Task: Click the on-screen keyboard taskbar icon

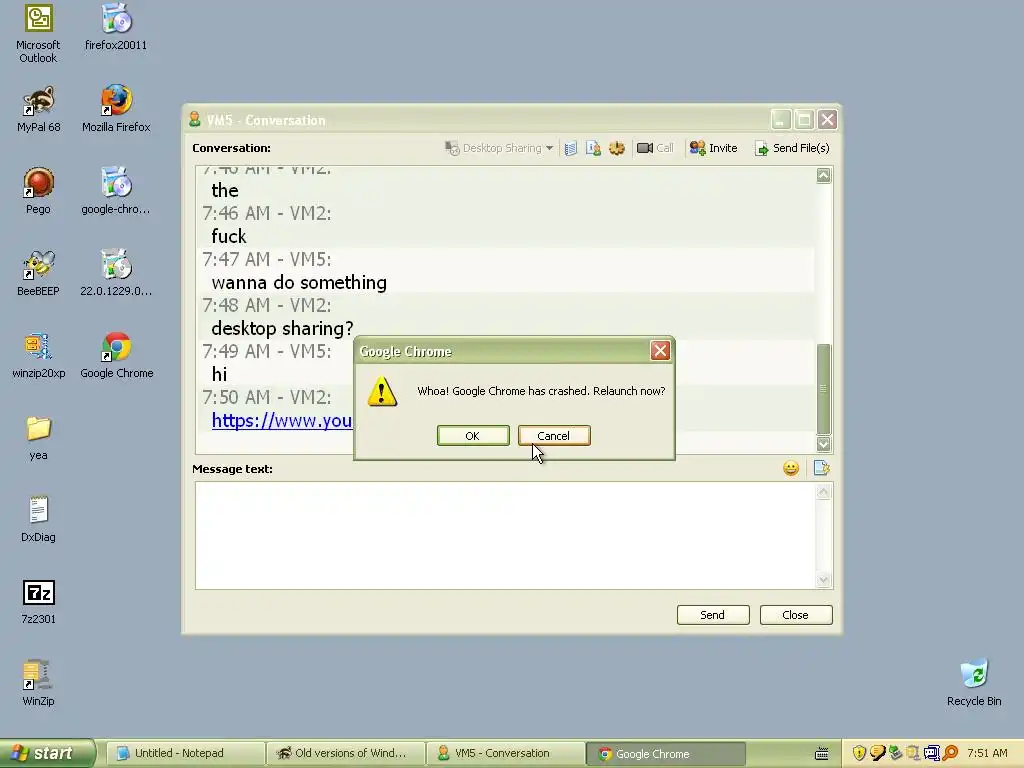Action: click(822, 754)
